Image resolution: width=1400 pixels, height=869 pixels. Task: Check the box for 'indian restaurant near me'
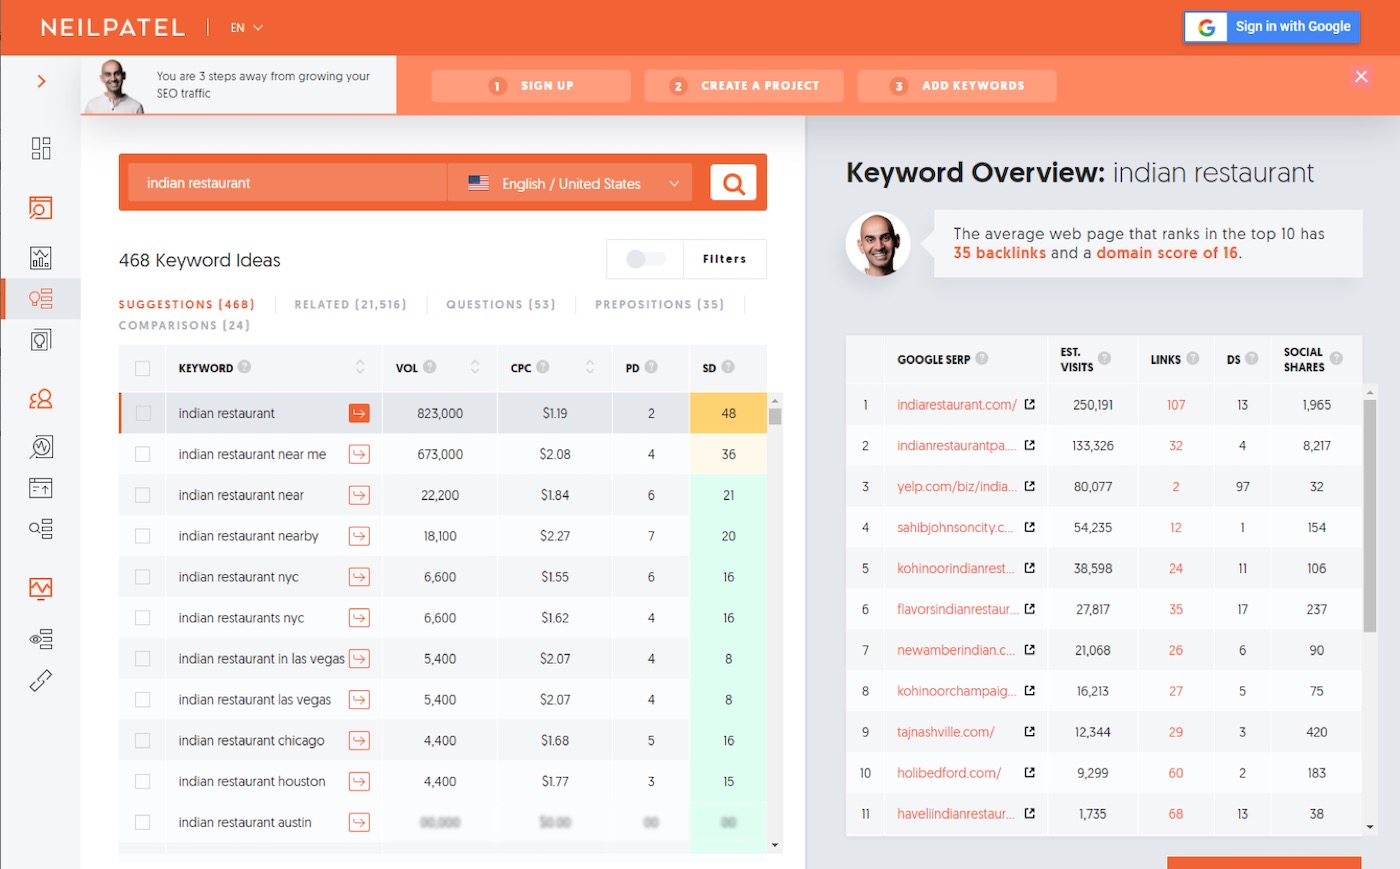pos(143,454)
